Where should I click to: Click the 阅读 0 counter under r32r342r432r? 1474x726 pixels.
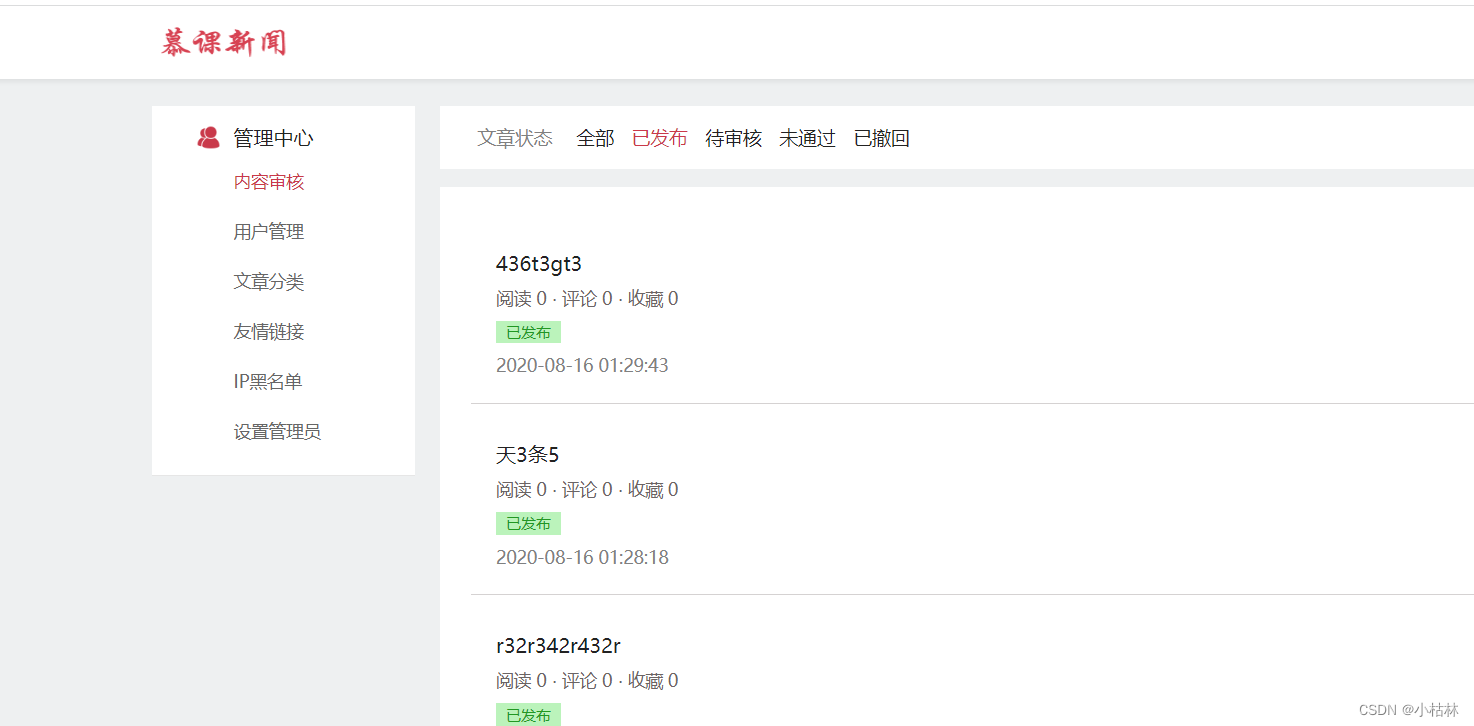click(522, 680)
